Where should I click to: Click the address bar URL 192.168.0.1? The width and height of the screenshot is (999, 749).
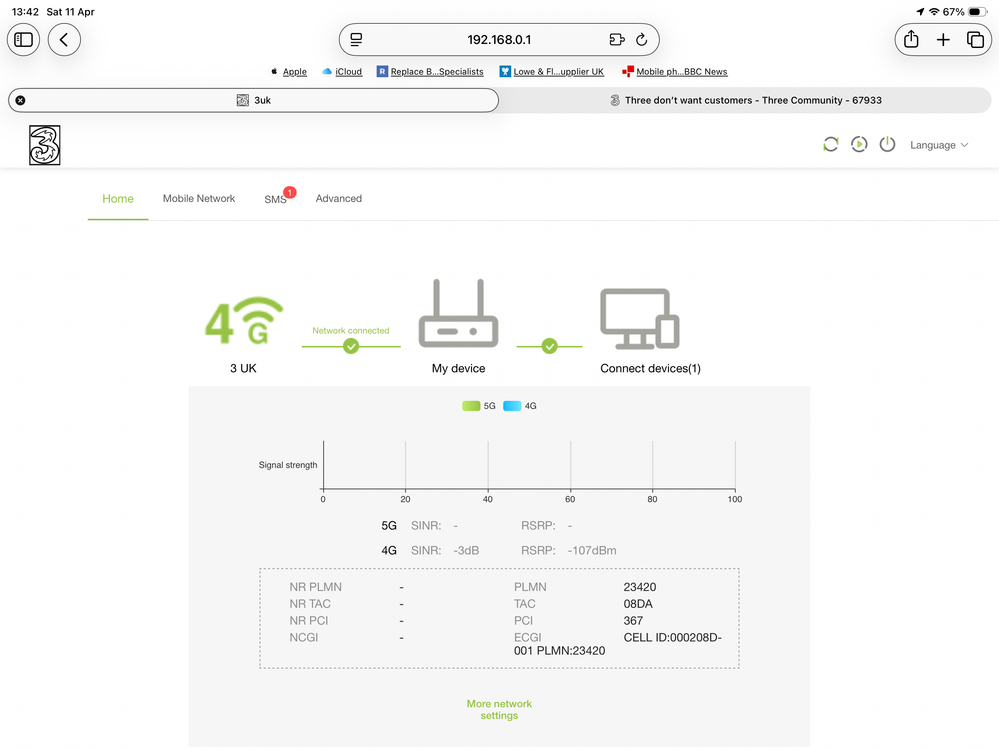499,39
